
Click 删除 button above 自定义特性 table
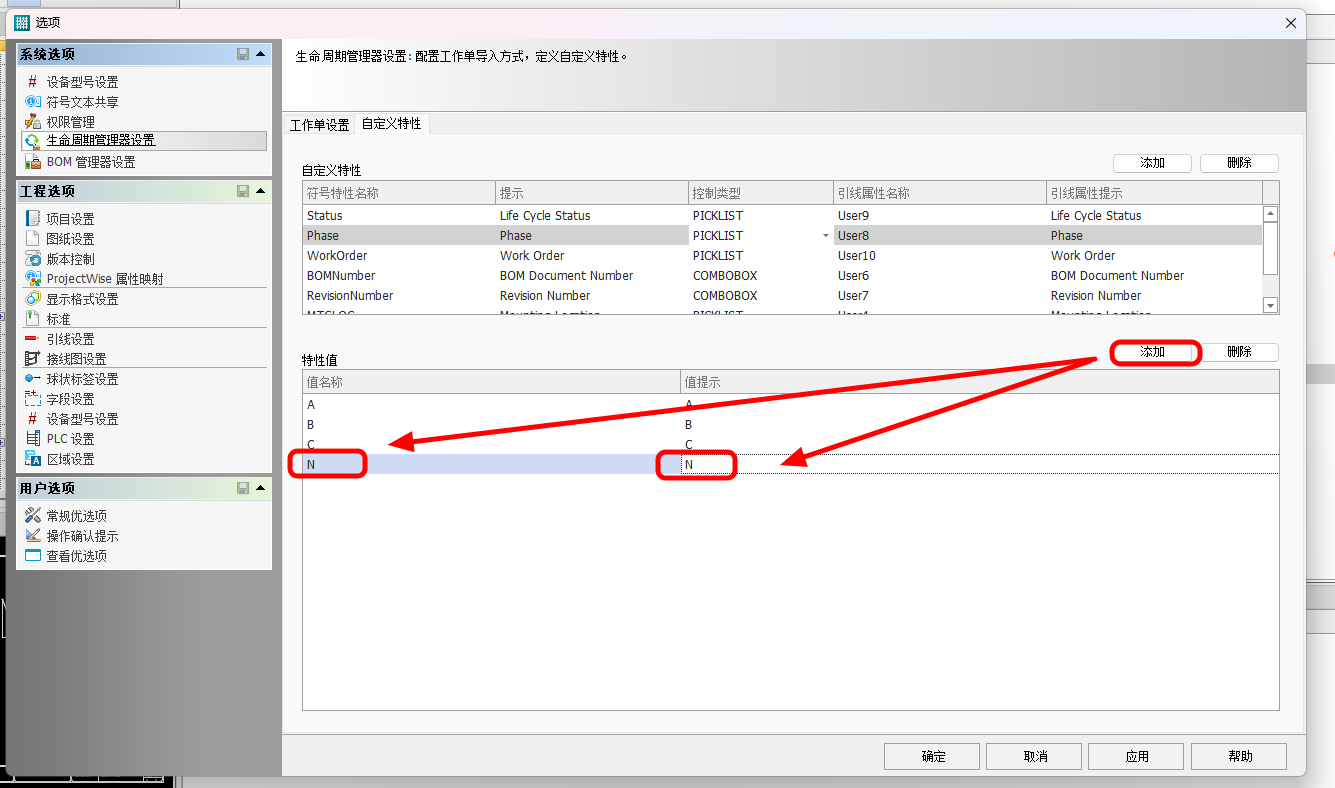point(1239,163)
